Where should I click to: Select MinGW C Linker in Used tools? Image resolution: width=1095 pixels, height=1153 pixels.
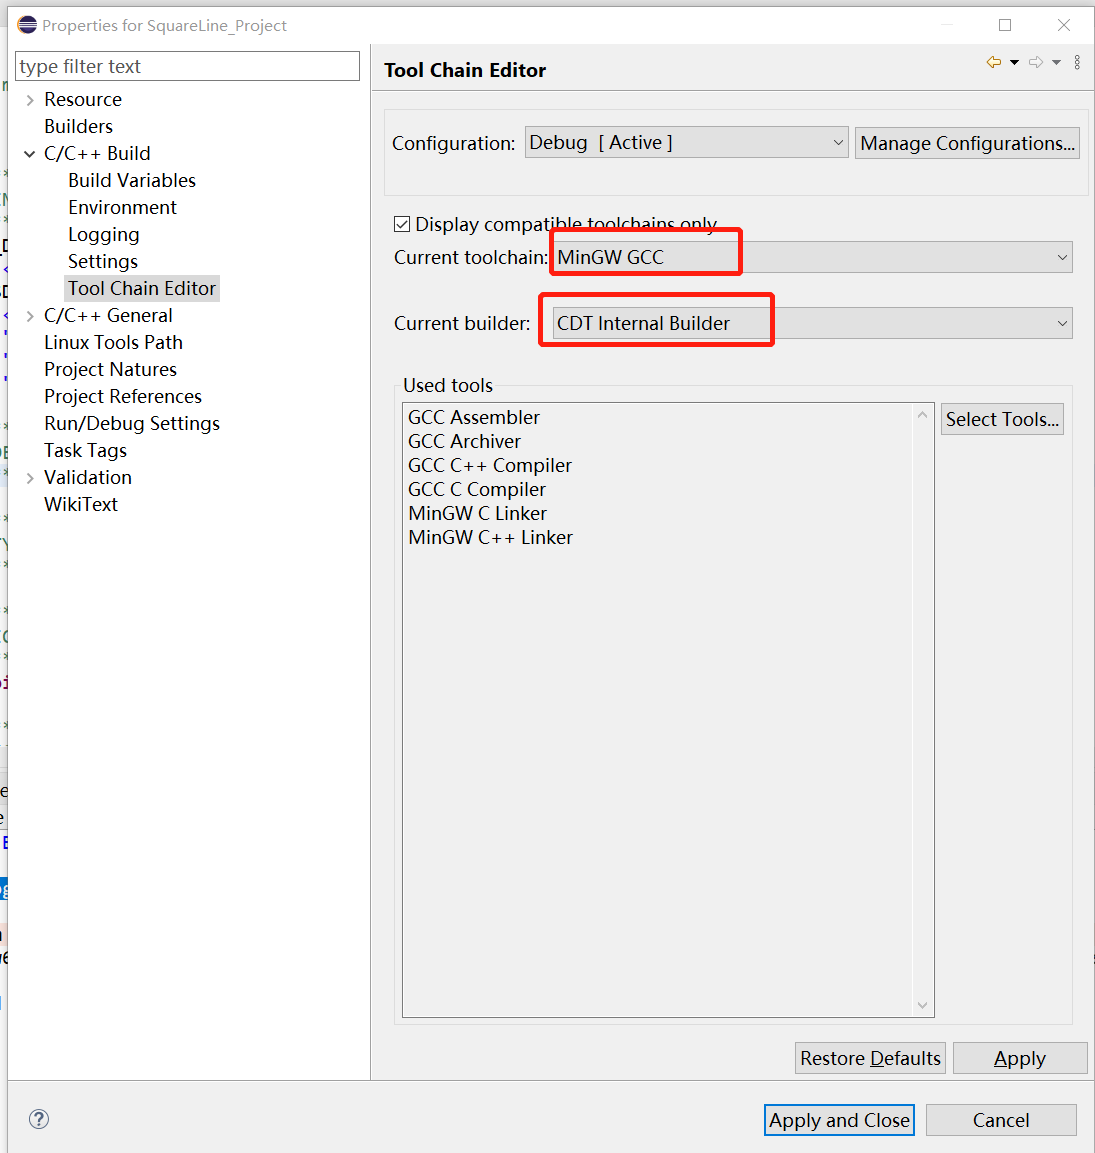click(477, 513)
